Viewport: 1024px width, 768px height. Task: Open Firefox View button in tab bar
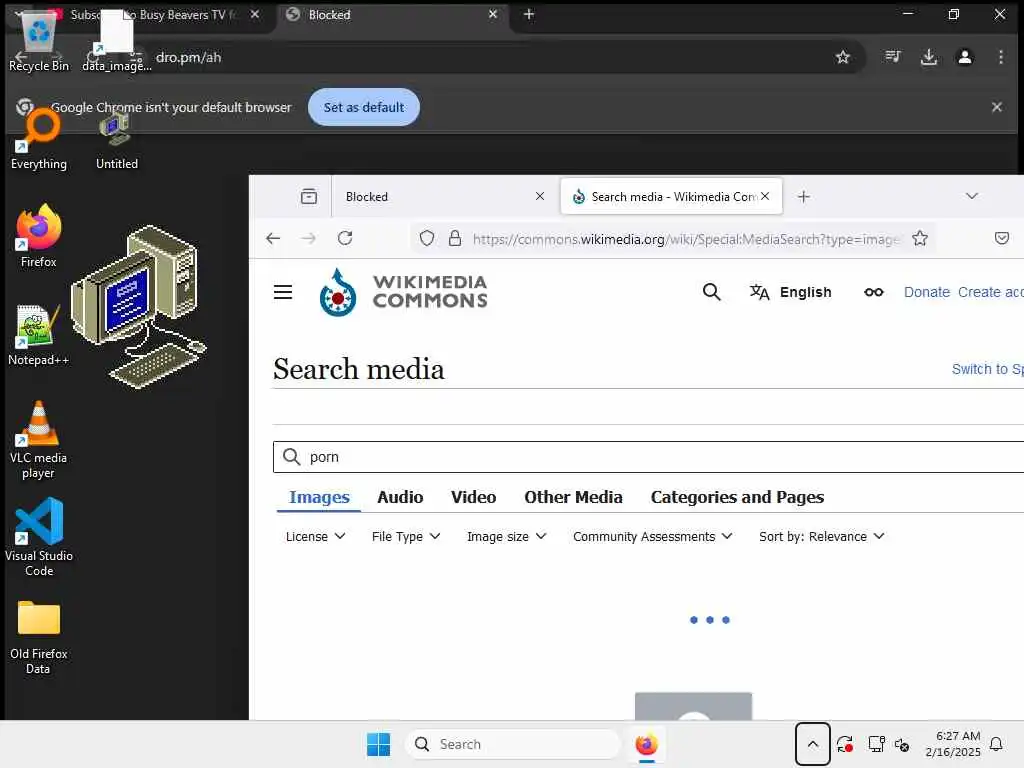(308, 196)
